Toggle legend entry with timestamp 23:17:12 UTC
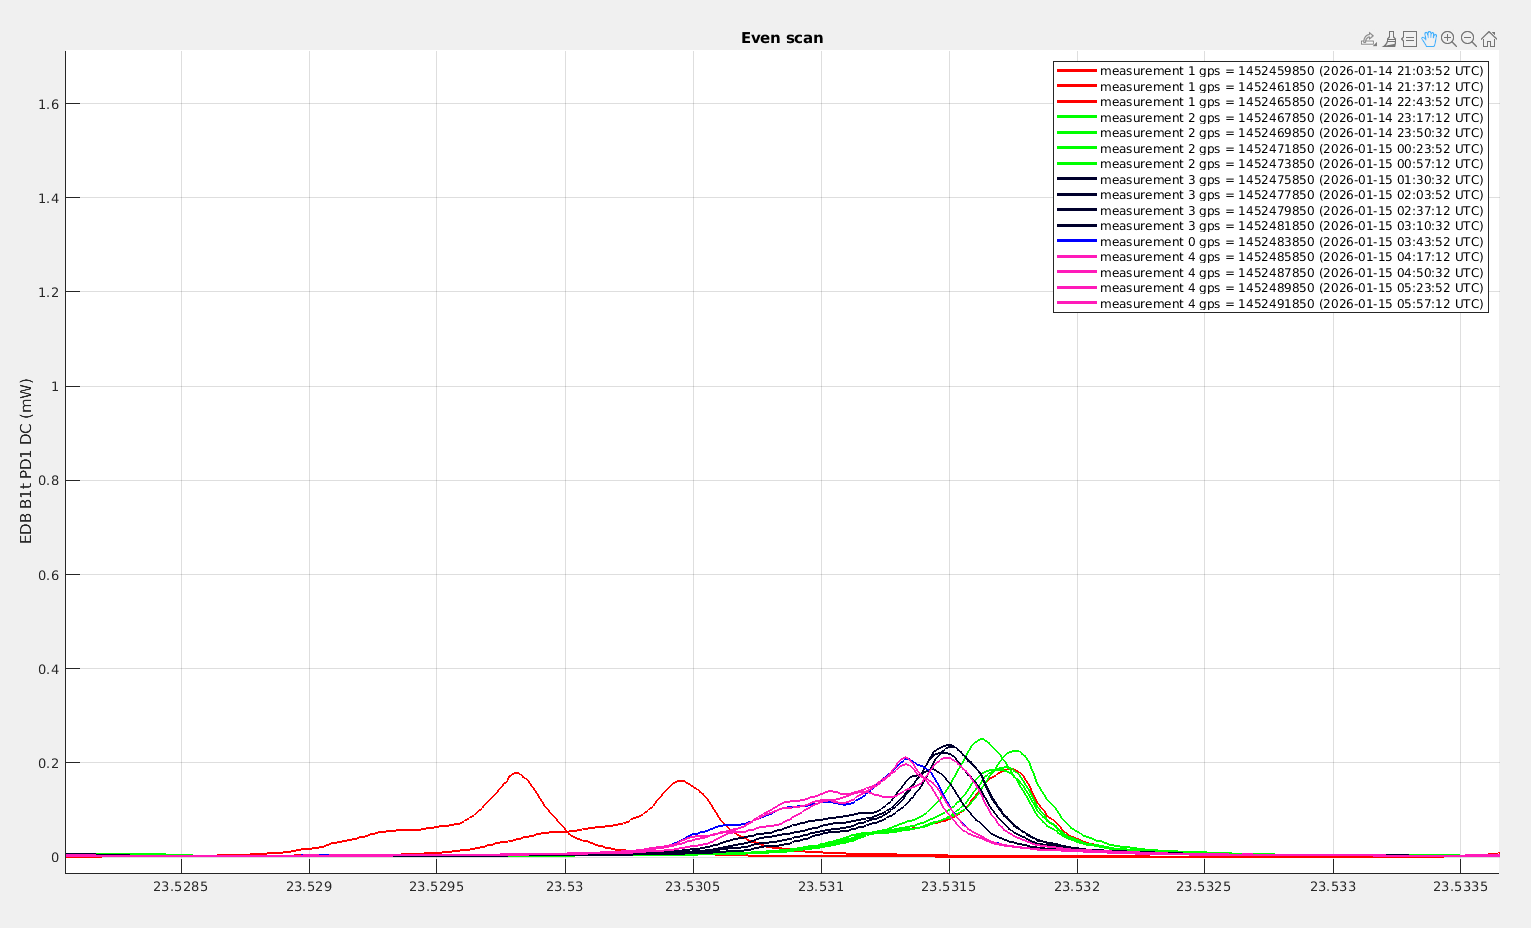The height and width of the screenshot is (928, 1531). coord(1291,118)
